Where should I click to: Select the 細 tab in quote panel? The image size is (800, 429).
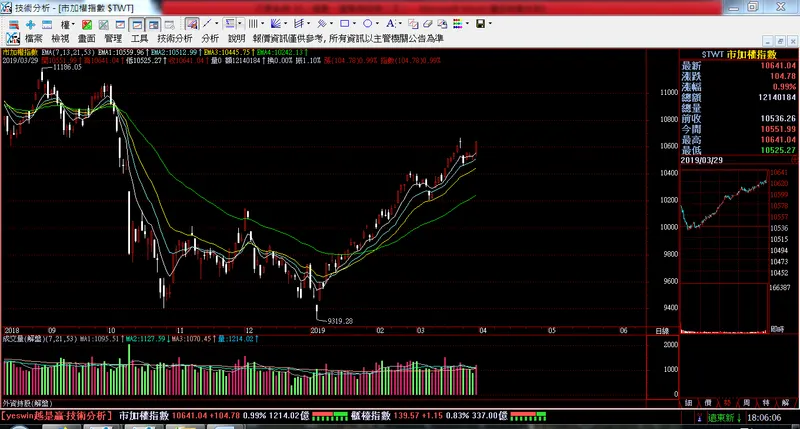pos(689,403)
